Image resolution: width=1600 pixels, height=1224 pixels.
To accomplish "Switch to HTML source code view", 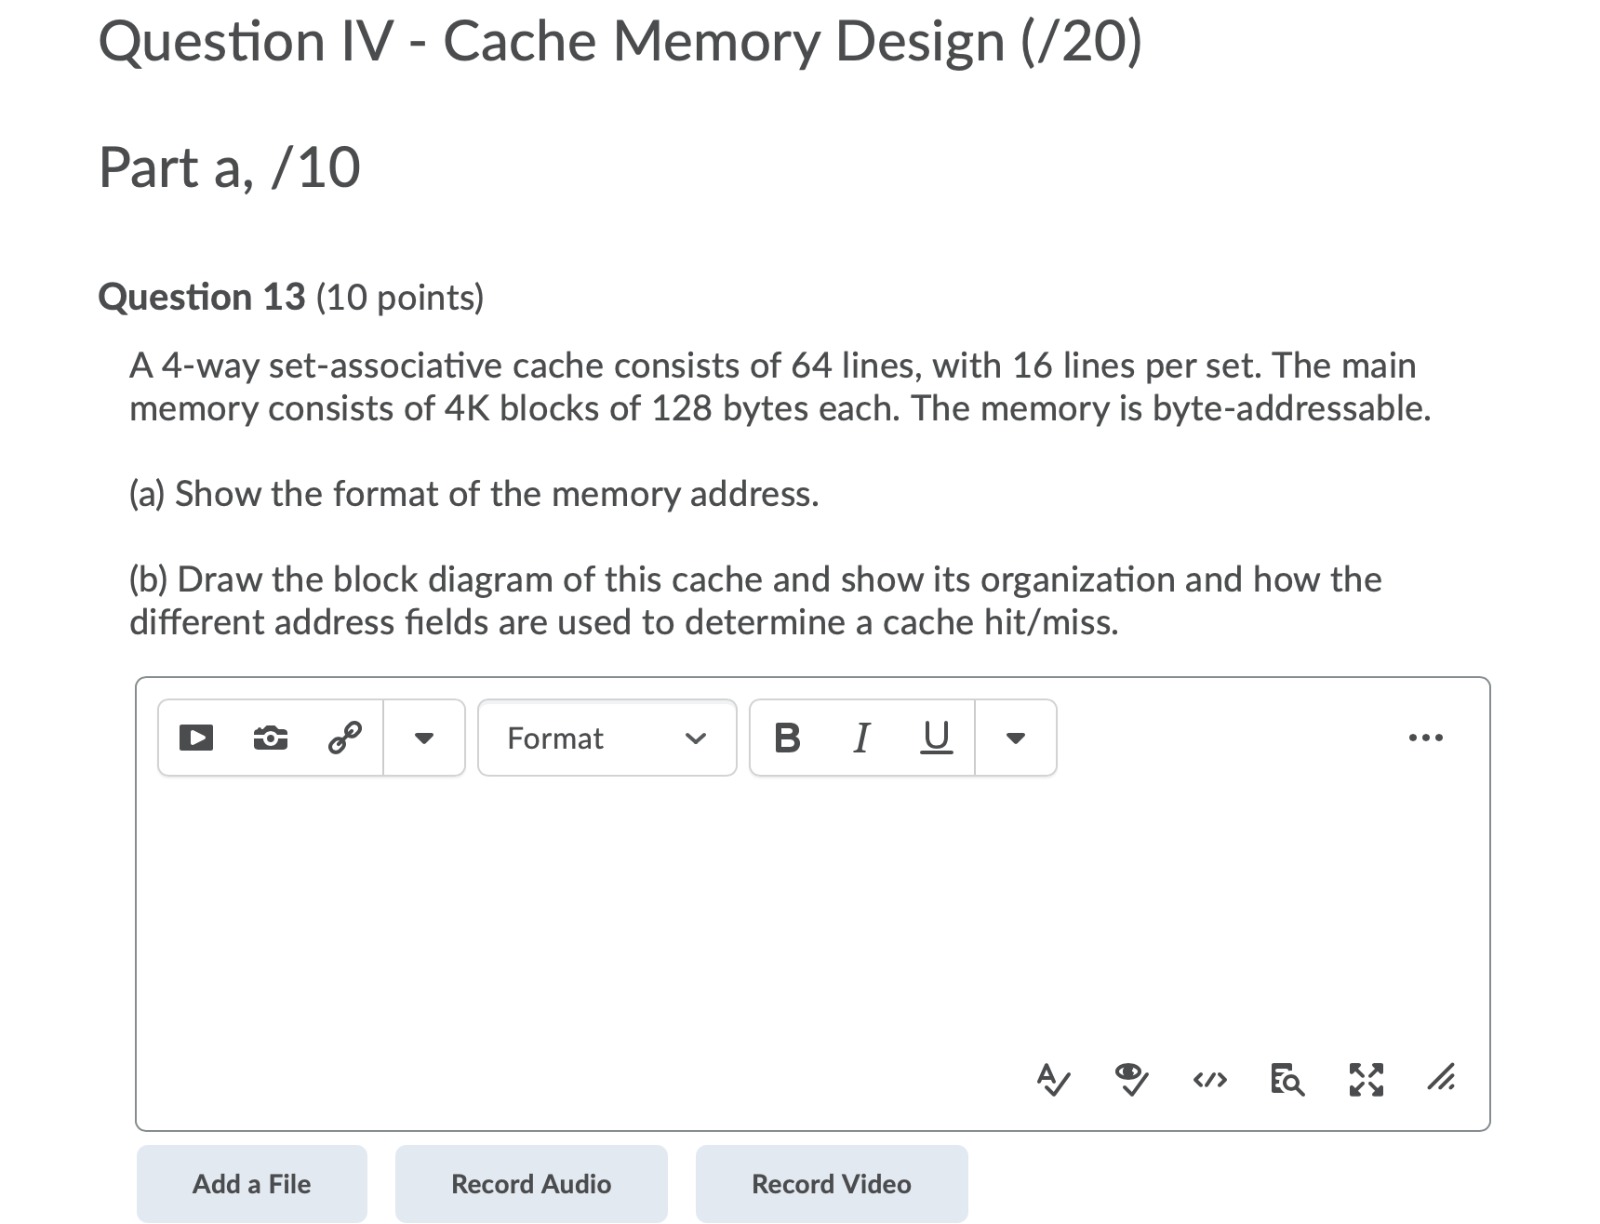I will point(1210,1080).
